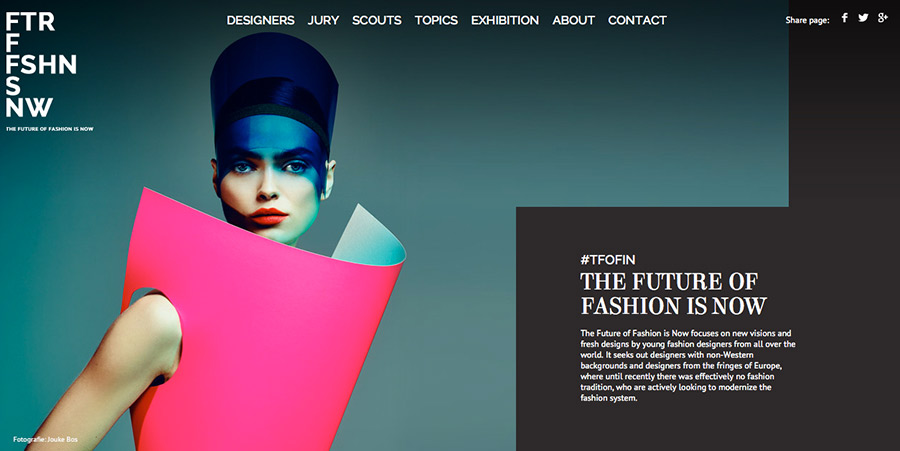Viewport: 900px width, 451px height.
Task: Click the description paragraph about young designers
Action: point(688,366)
